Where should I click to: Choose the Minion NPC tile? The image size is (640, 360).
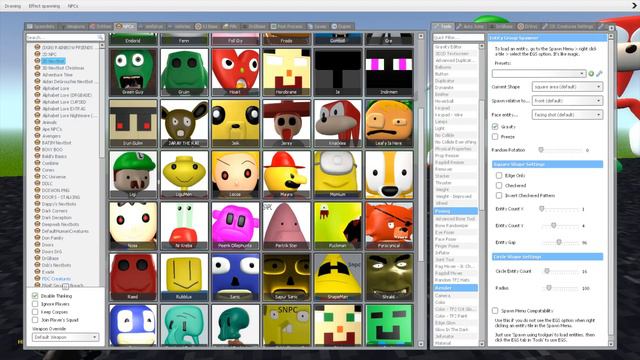[x=338, y=175]
